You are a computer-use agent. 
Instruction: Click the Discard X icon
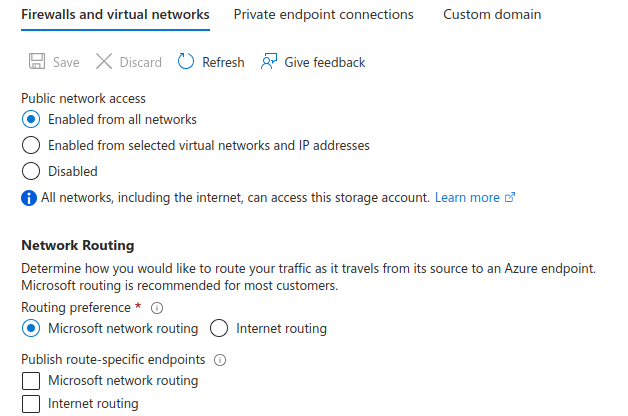coord(104,62)
